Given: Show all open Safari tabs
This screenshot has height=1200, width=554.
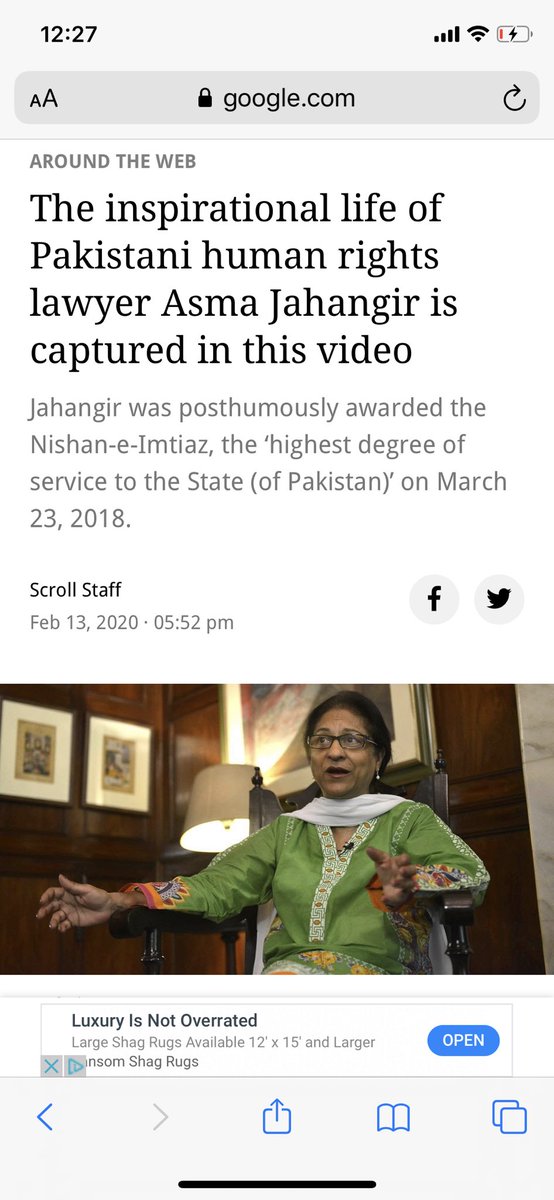Looking at the screenshot, I should pyautogui.click(x=509, y=1116).
